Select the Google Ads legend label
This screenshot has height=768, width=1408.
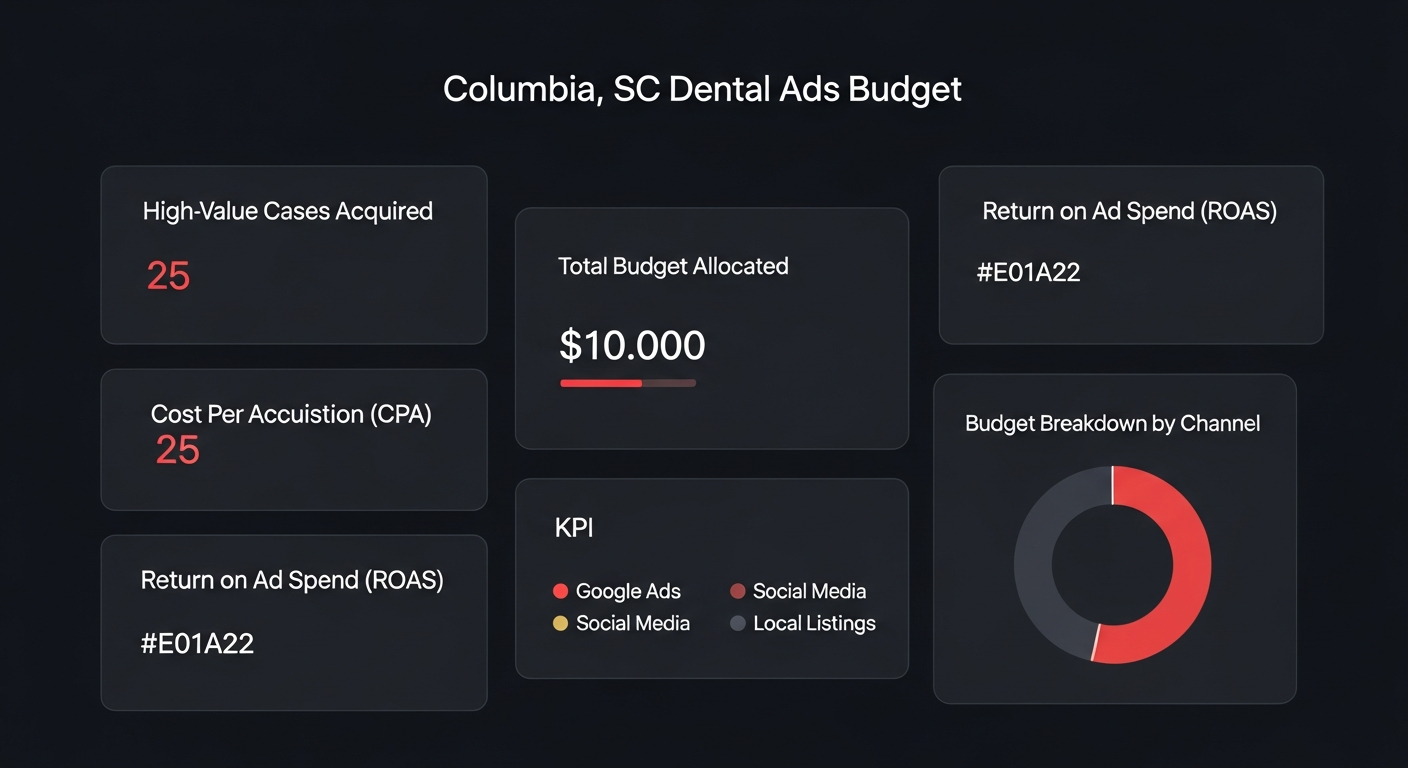[x=628, y=591]
